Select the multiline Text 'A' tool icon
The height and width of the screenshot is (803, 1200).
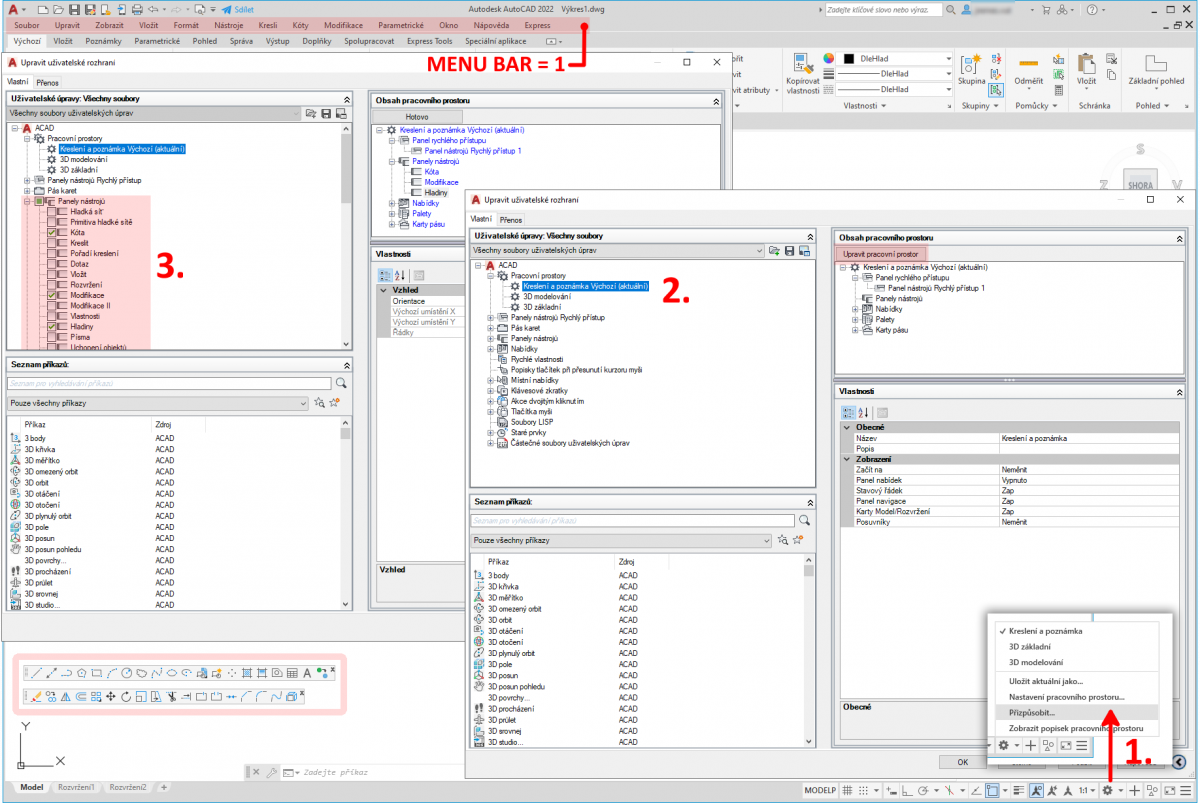[307, 673]
